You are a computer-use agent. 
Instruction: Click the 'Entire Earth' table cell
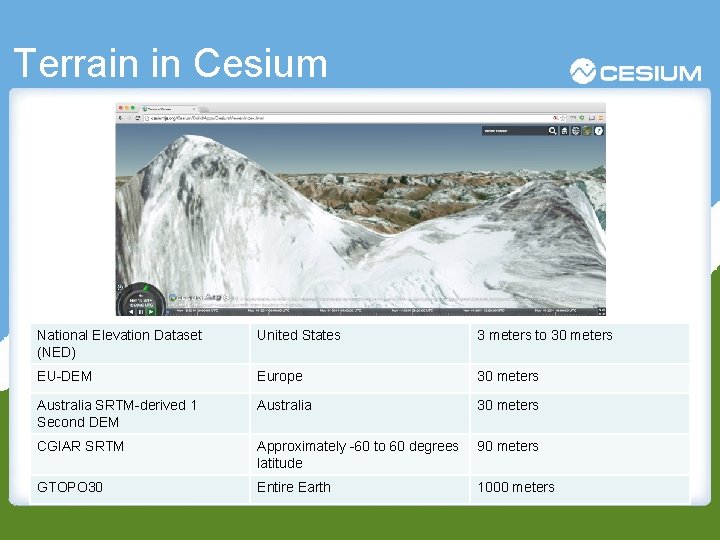click(360, 489)
